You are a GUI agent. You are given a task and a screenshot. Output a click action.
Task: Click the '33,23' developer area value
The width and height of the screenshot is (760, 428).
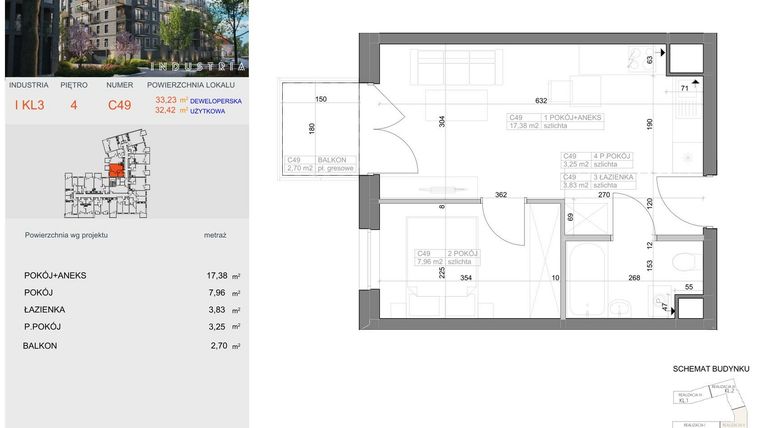point(165,100)
